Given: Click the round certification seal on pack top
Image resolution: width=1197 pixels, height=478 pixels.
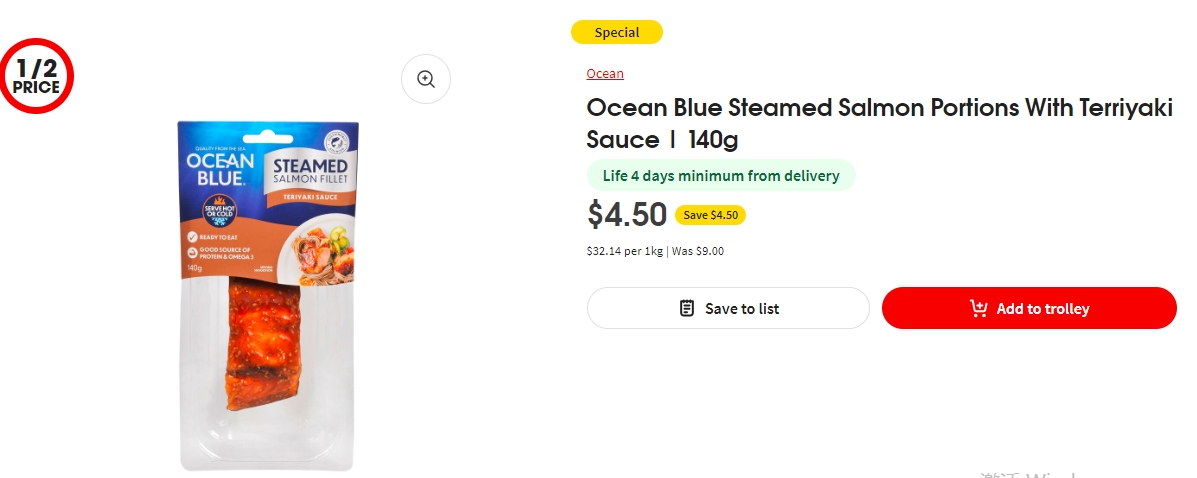Looking at the screenshot, I should pyautogui.click(x=337, y=141).
